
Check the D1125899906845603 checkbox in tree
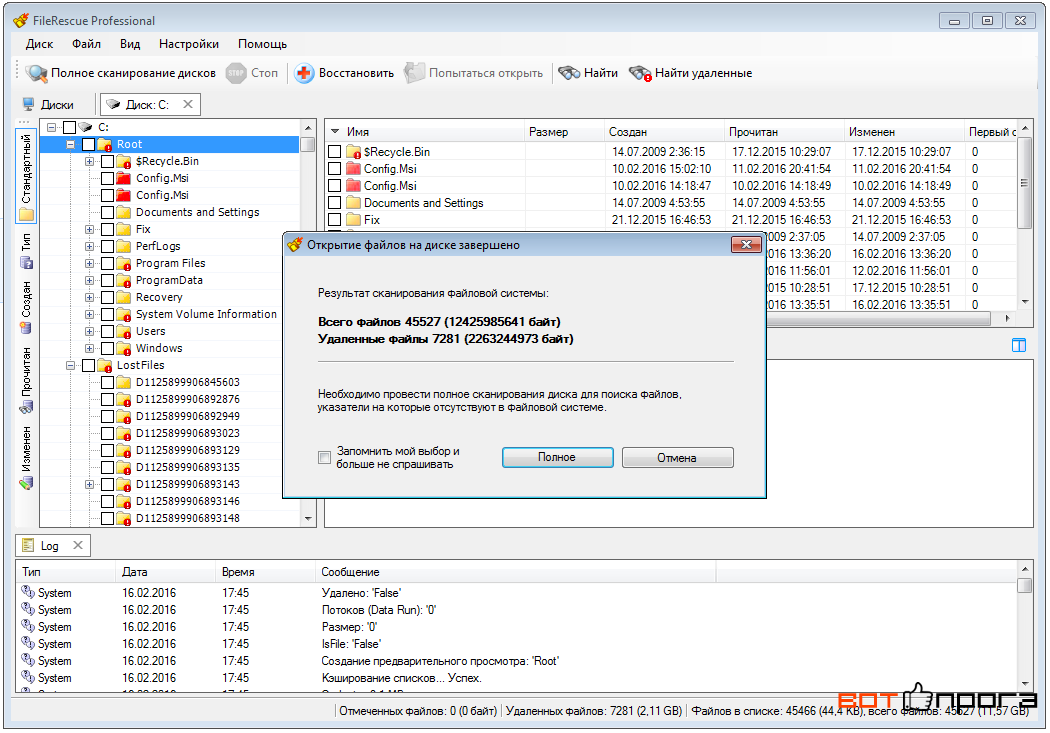click(x=107, y=382)
